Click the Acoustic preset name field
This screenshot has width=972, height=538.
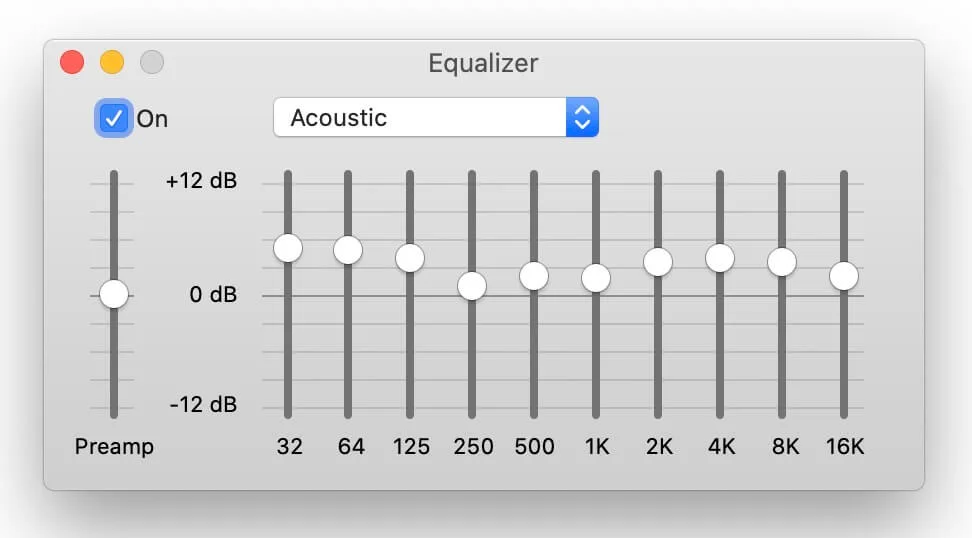click(x=420, y=117)
